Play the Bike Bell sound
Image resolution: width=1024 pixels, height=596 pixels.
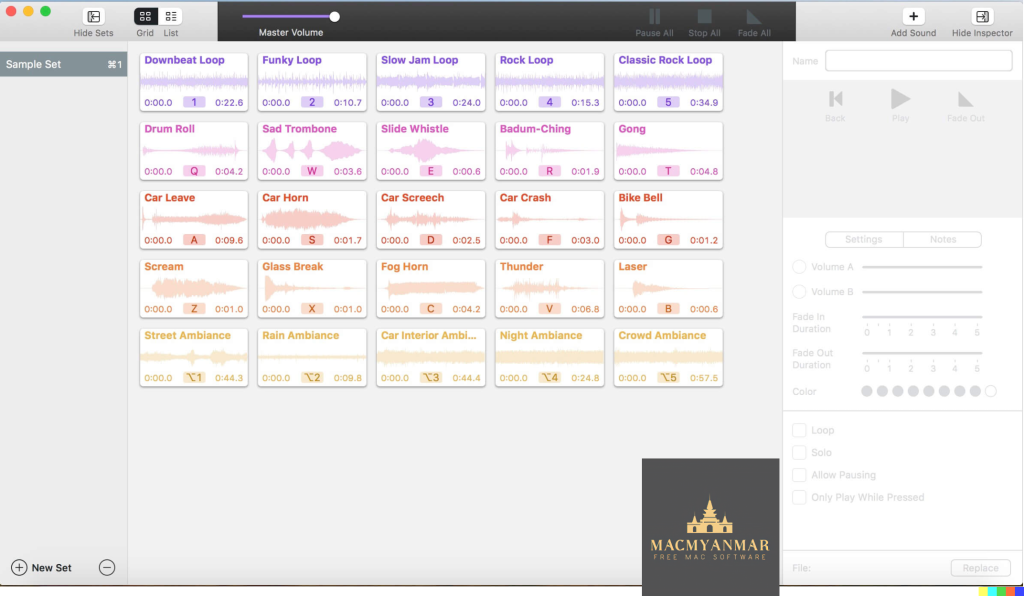tap(668, 220)
